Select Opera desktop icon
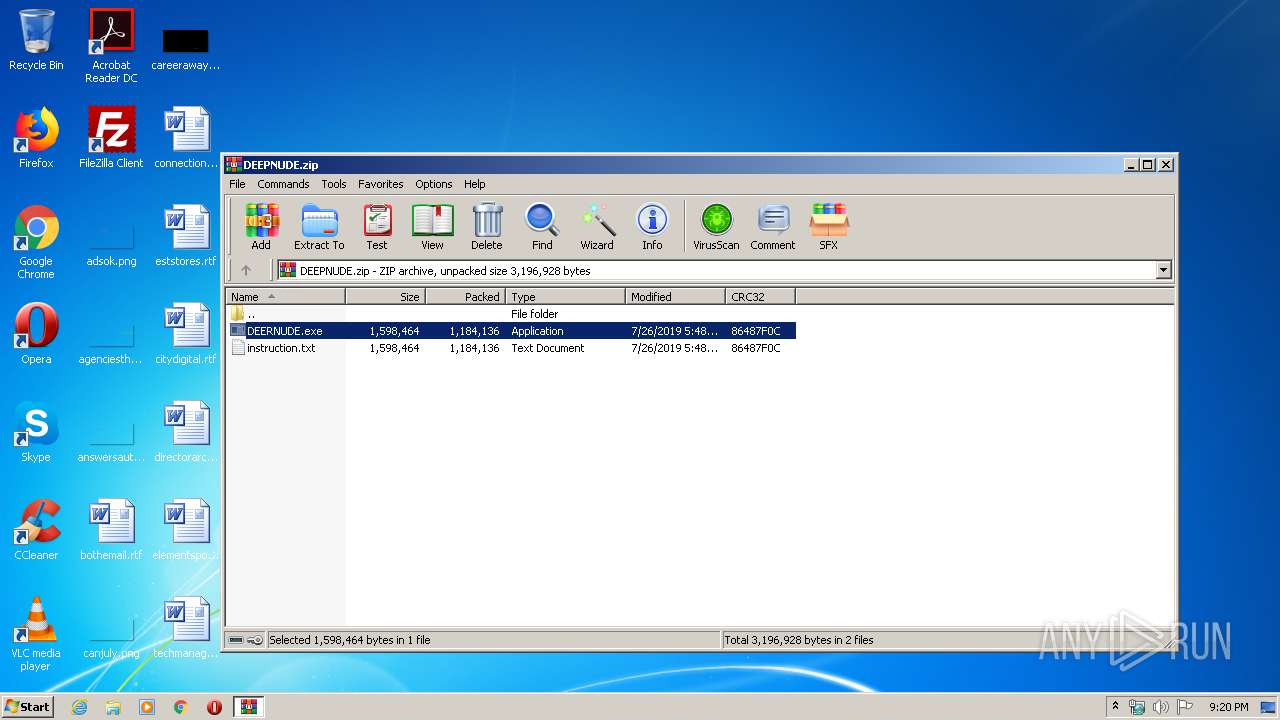This screenshot has width=1280, height=720. click(x=36, y=334)
